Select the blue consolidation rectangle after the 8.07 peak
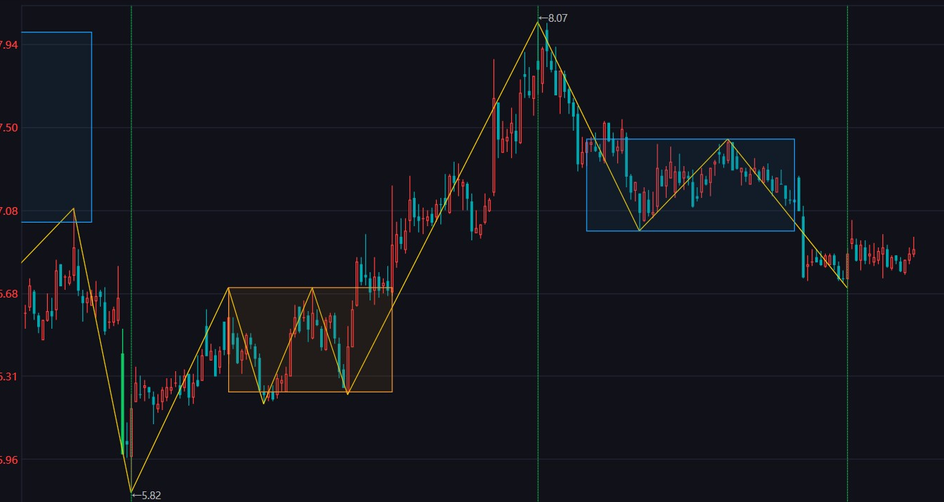Screen dimensions: 944x502 click(691, 185)
